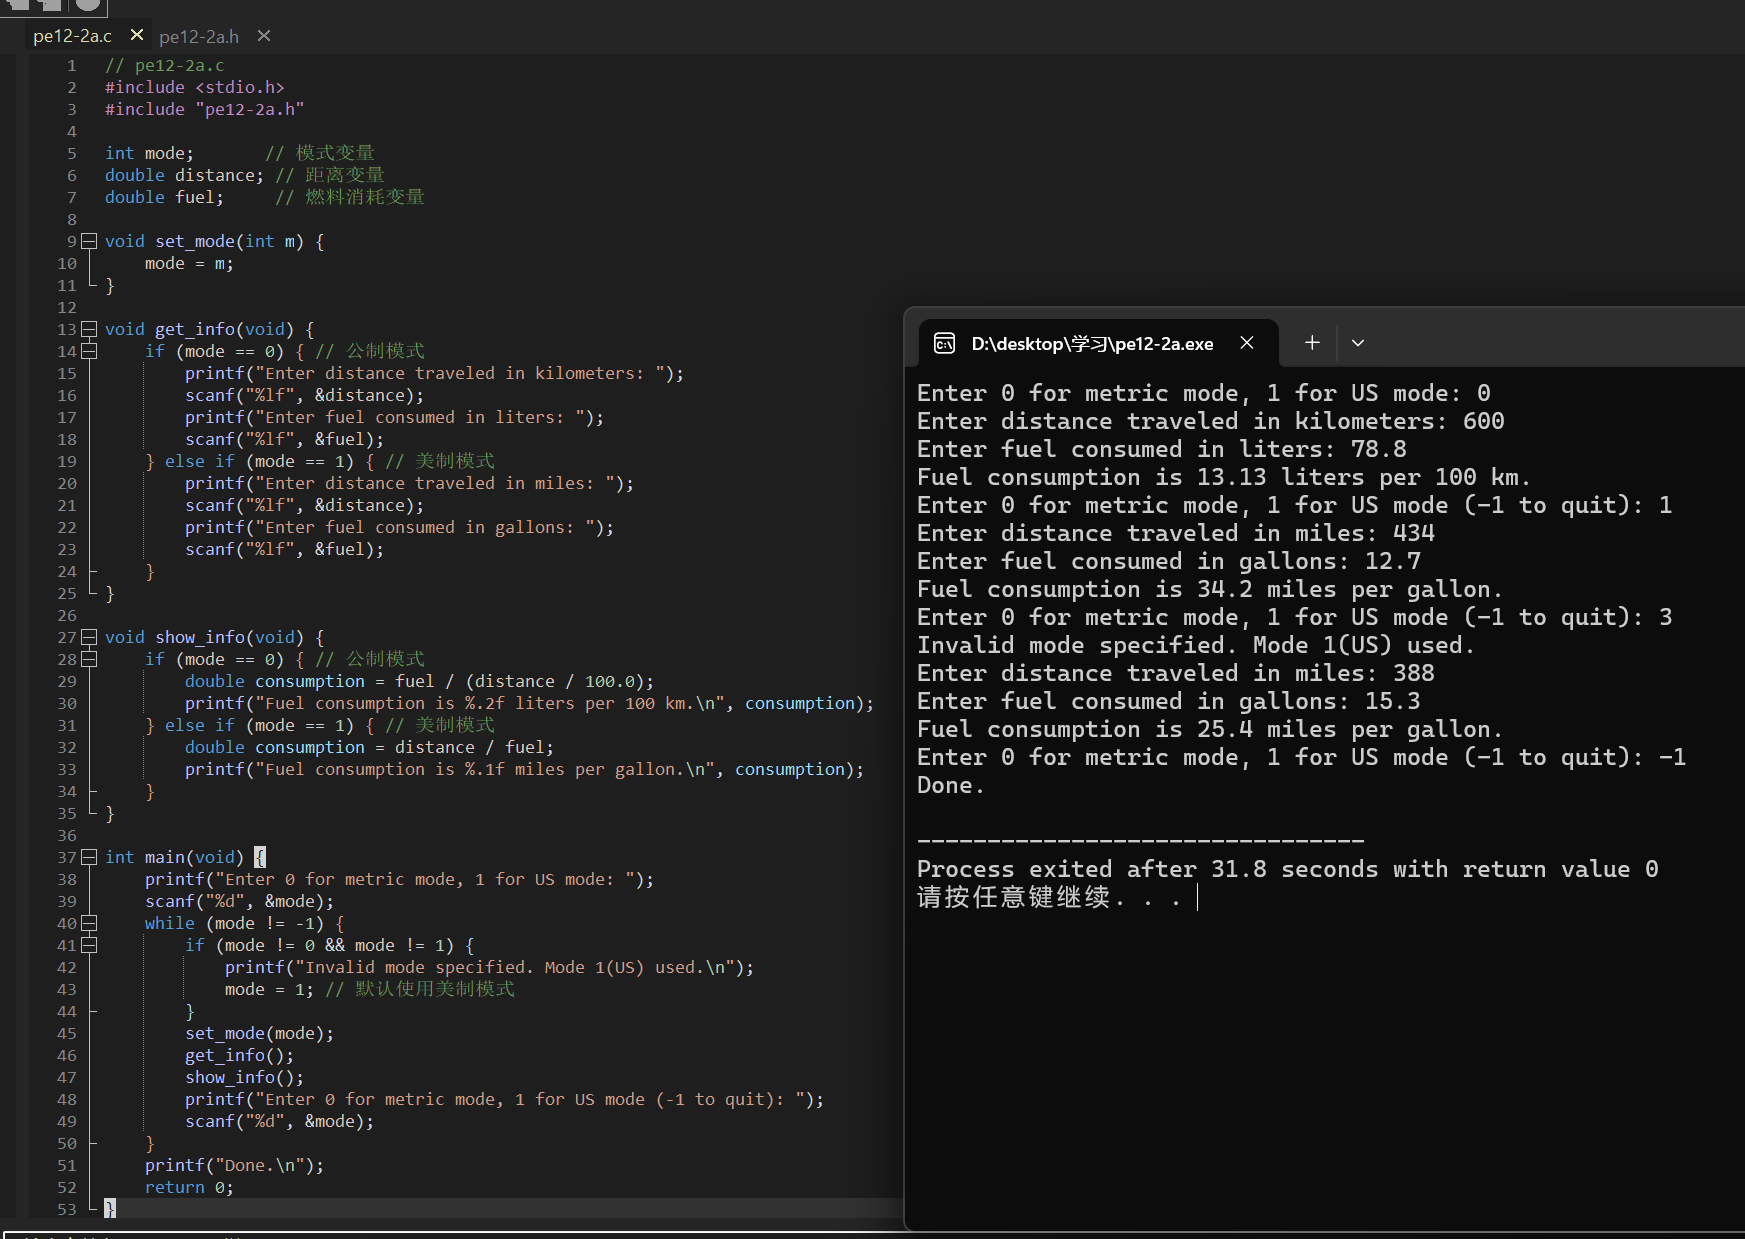Collapse the set_mode function fold at line 9

[89, 241]
